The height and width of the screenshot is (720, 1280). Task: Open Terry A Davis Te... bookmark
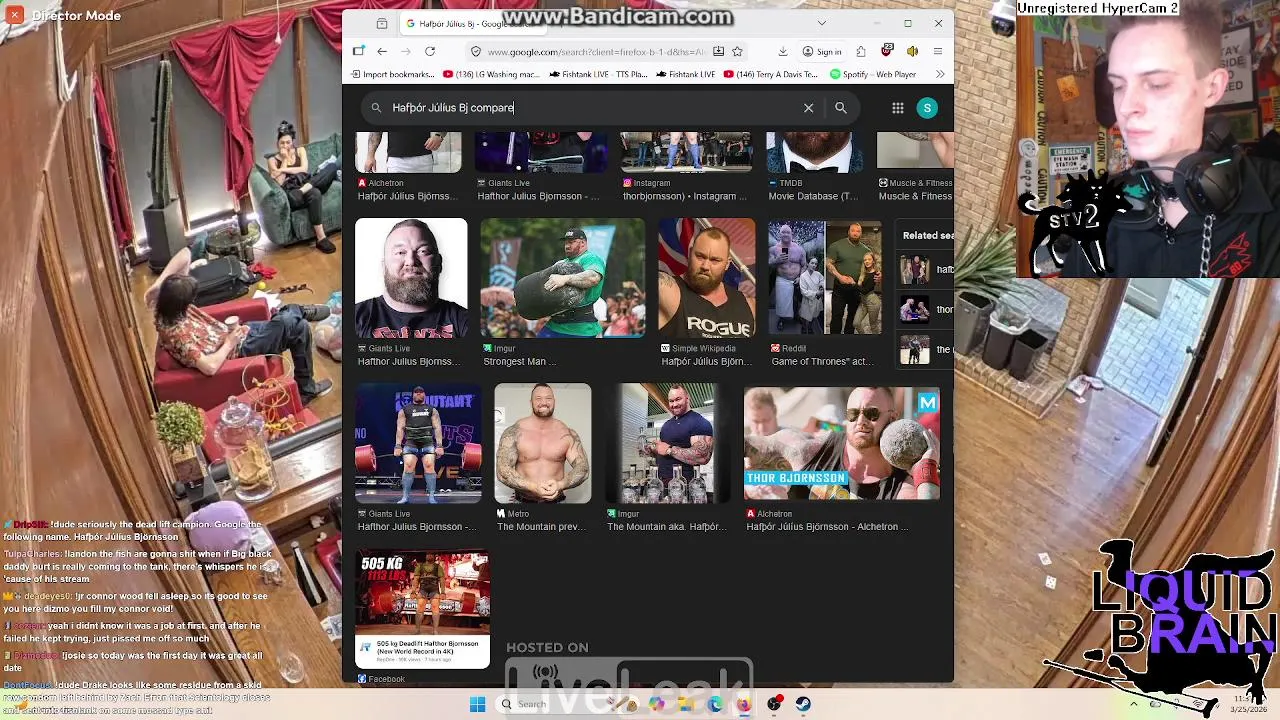tap(771, 74)
